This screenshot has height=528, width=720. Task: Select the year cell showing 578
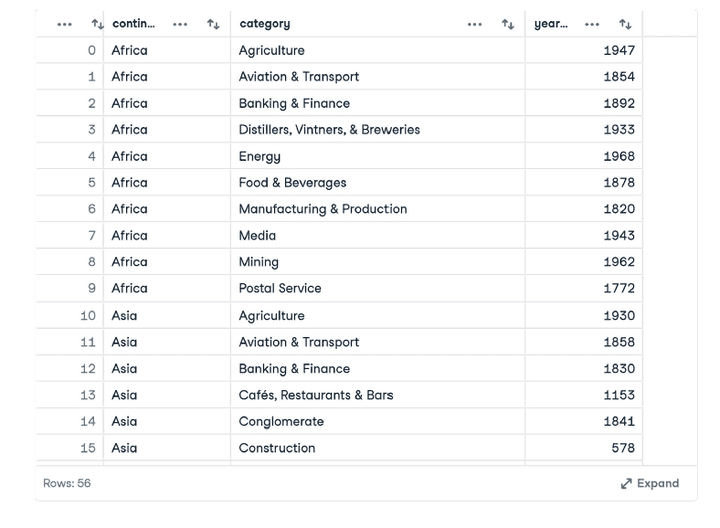coord(623,448)
